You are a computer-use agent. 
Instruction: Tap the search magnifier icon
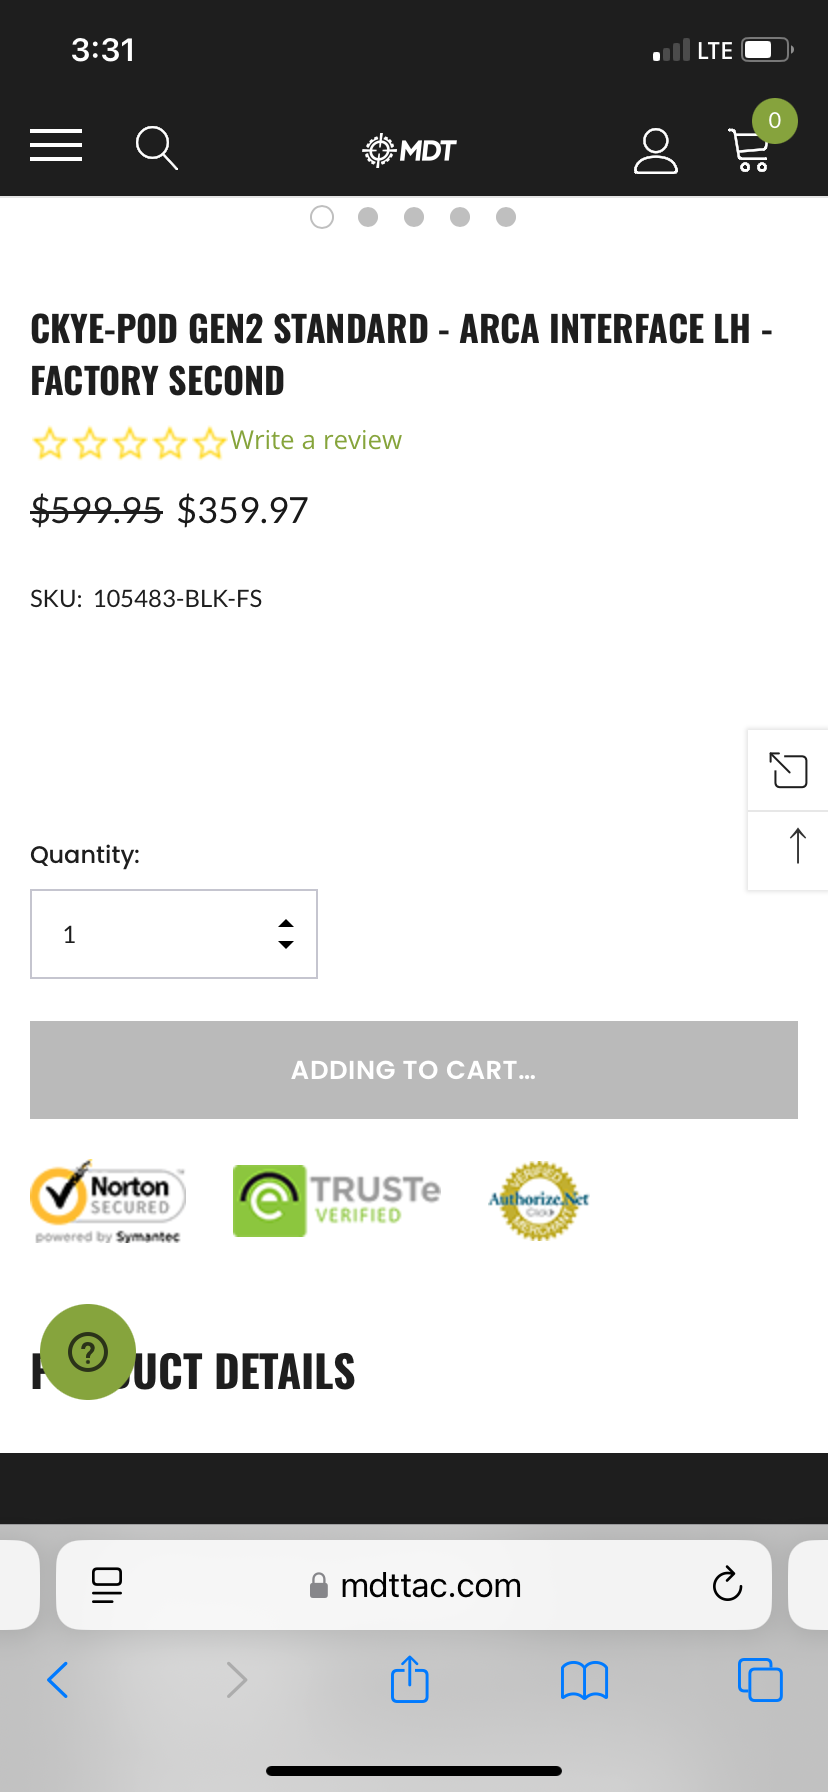(x=157, y=148)
